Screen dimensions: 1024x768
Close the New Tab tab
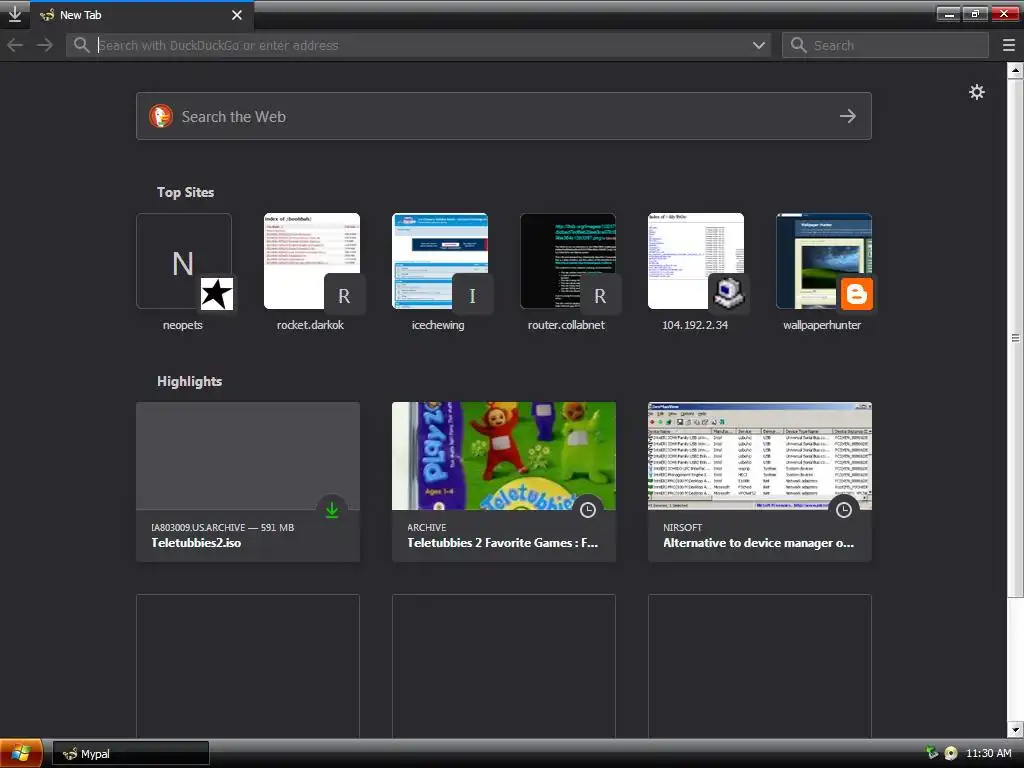click(x=237, y=14)
